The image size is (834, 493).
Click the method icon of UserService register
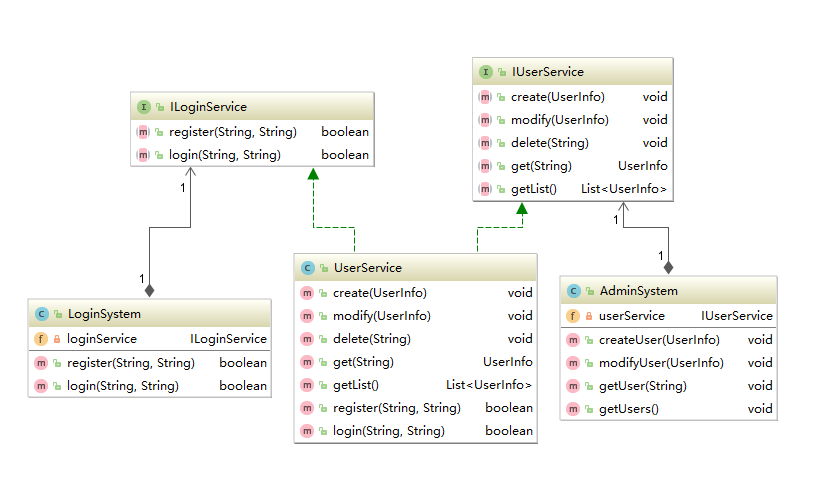[x=307, y=408]
